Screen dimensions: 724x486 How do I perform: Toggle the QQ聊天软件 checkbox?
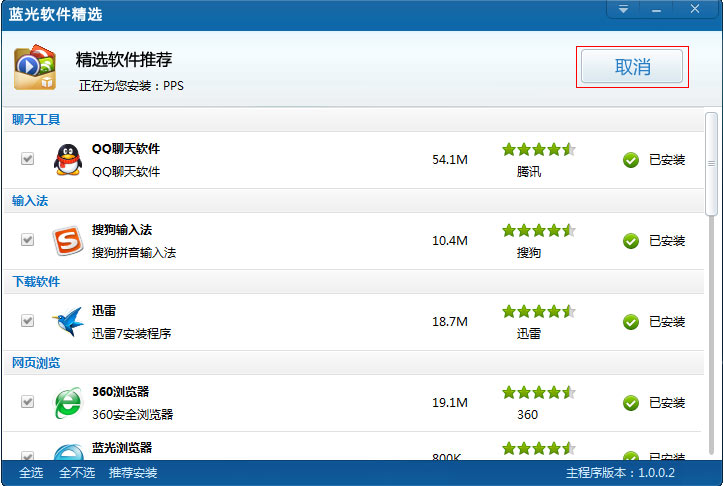click(28, 159)
